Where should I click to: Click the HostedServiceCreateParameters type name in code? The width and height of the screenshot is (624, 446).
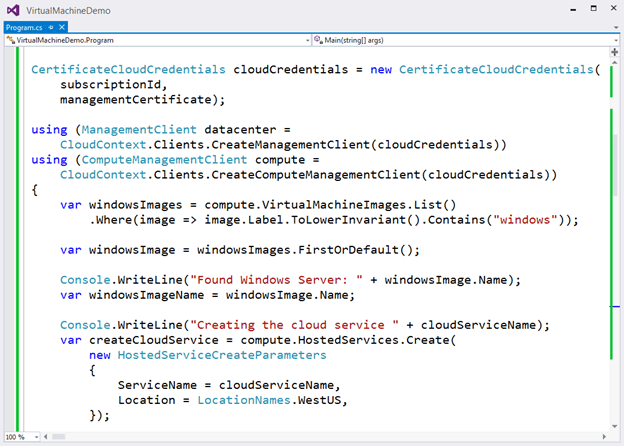coord(222,355)
